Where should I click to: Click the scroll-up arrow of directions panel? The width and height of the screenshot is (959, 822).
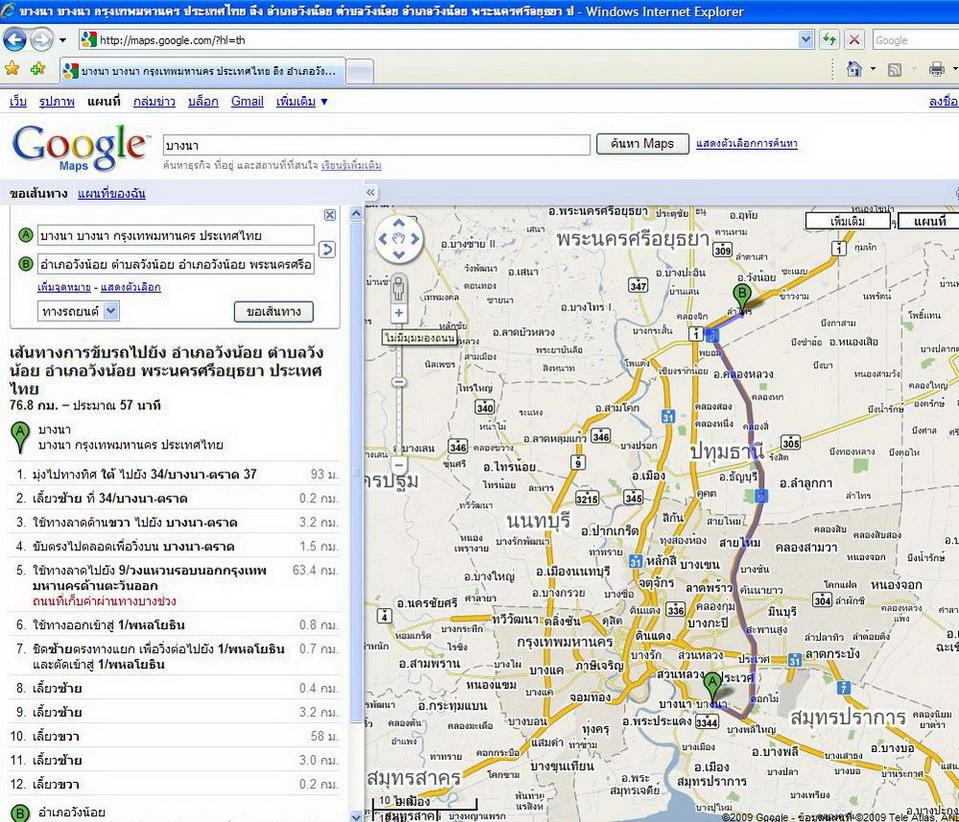(x=356, y=214)
